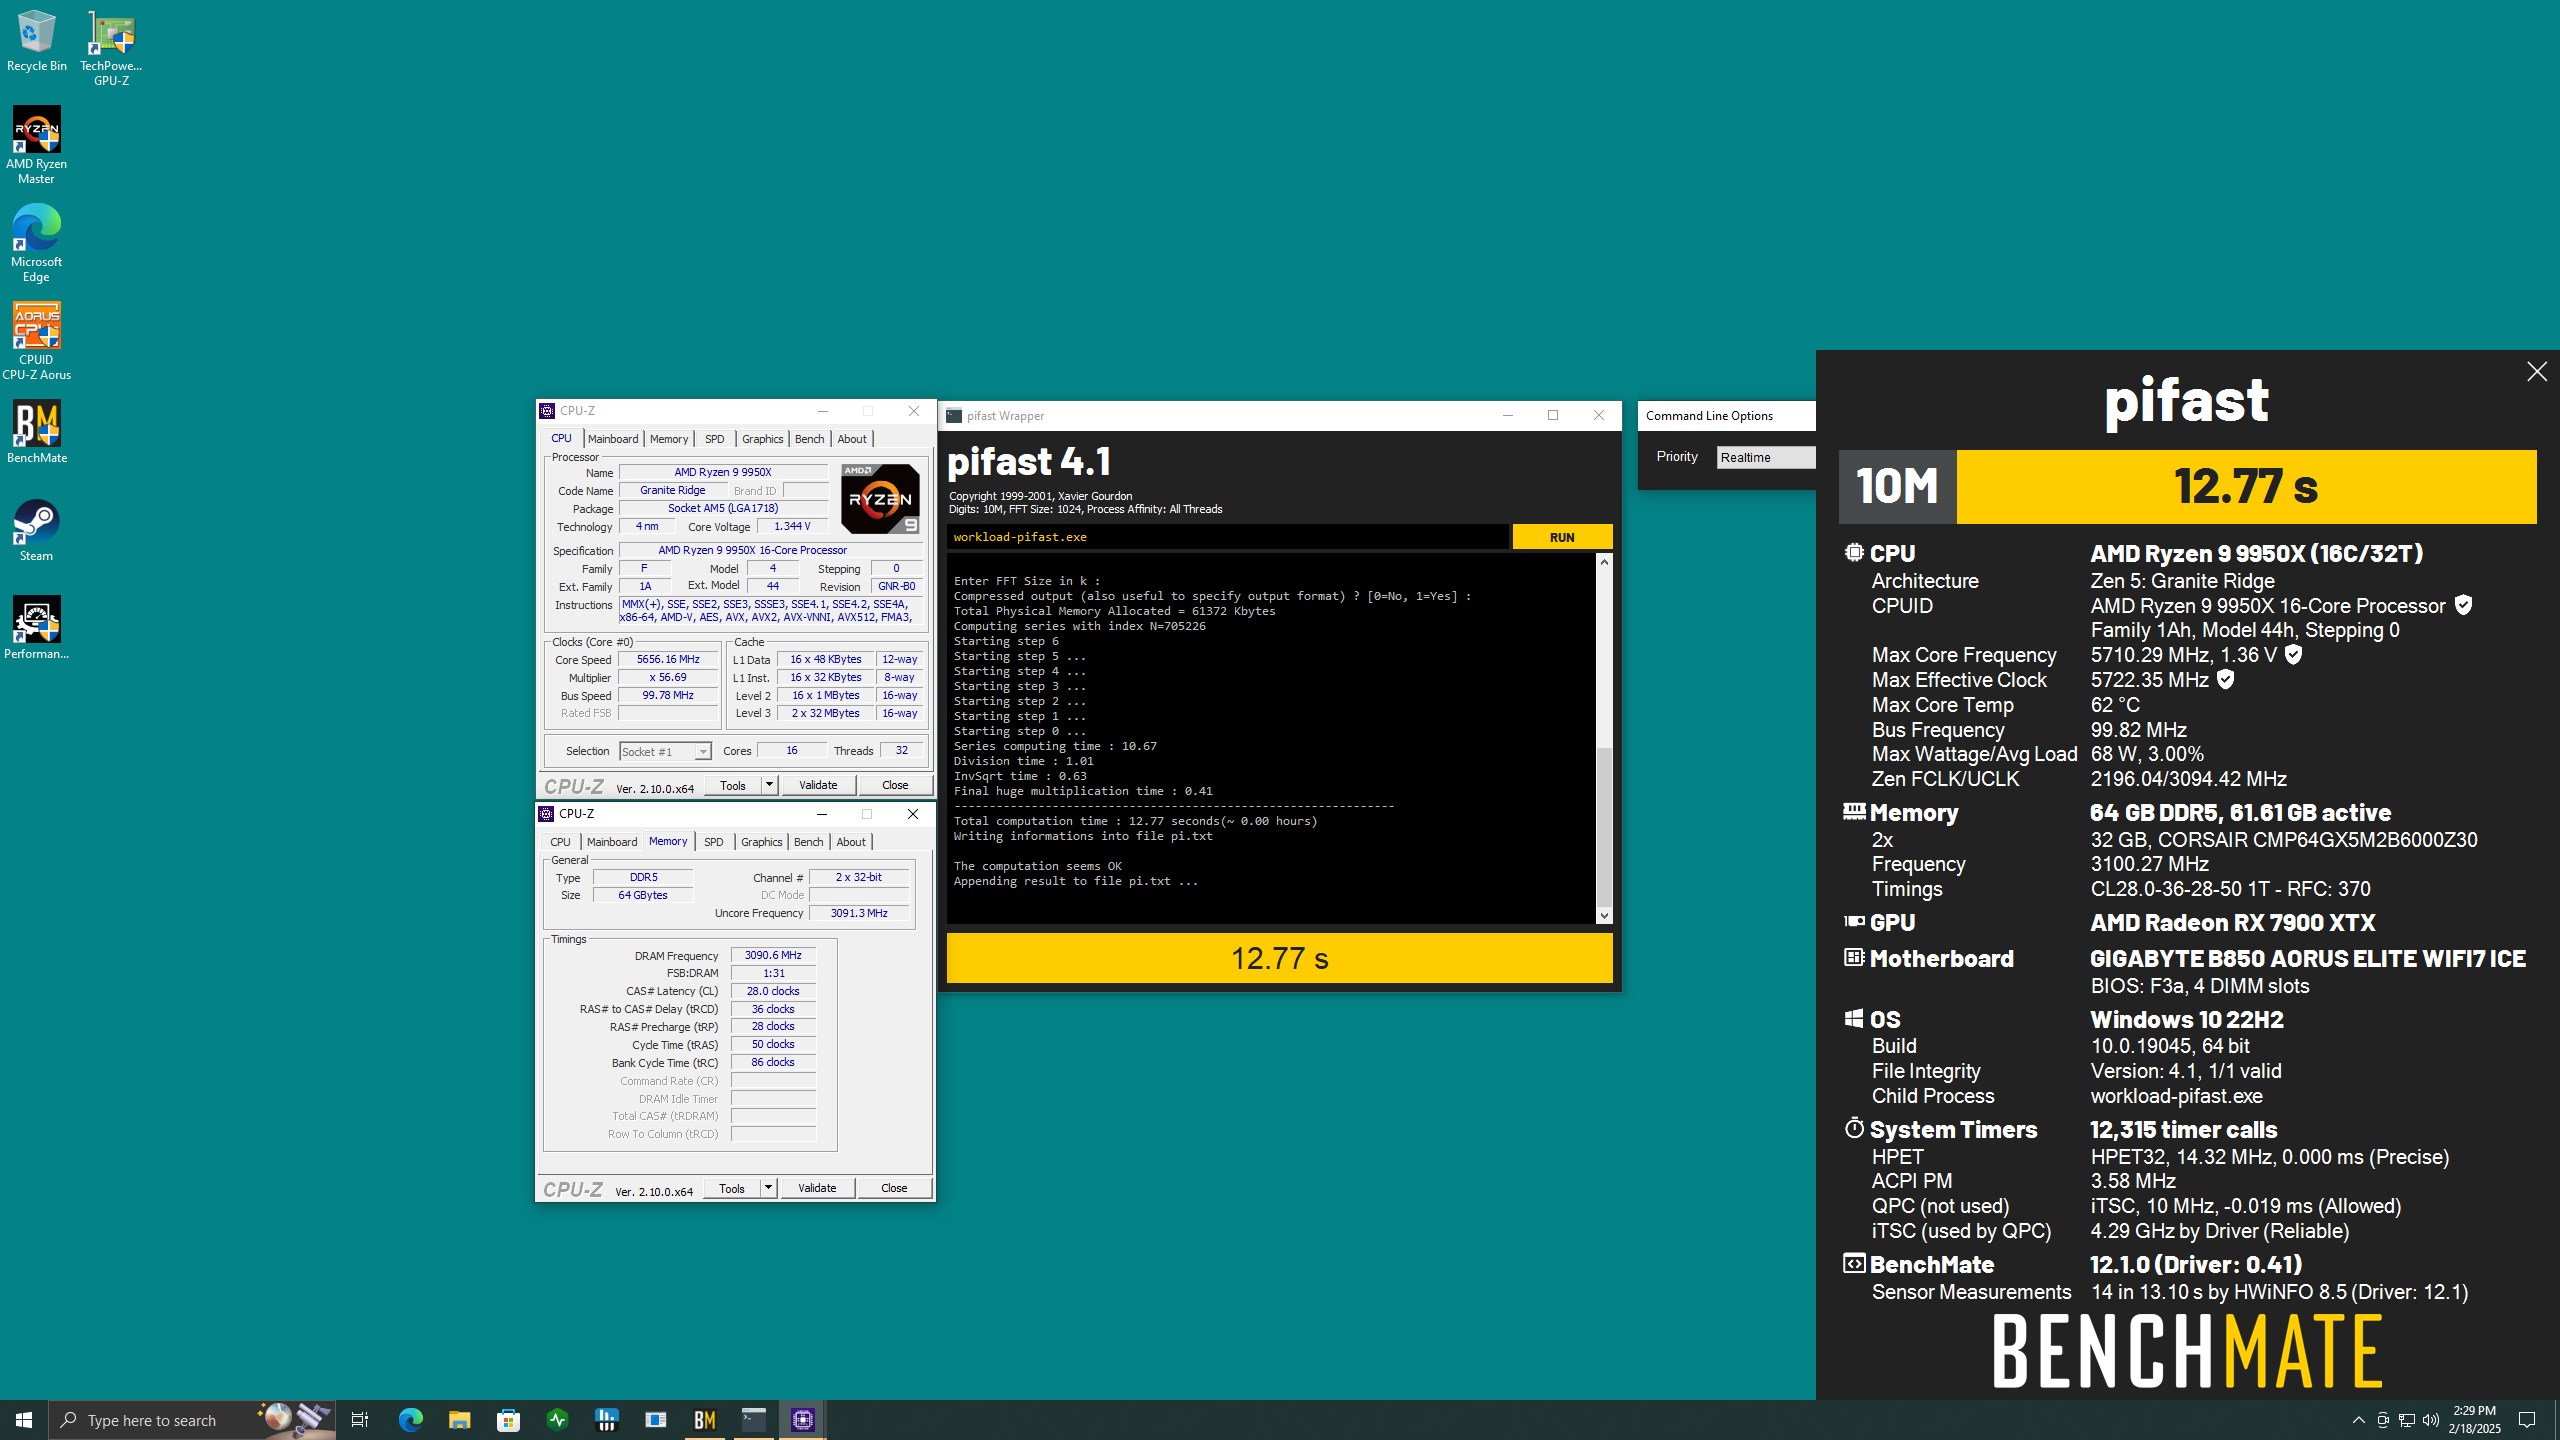Run the pifast benchmark
The image size is (2560, 1440).
[x=1562, y=537]
